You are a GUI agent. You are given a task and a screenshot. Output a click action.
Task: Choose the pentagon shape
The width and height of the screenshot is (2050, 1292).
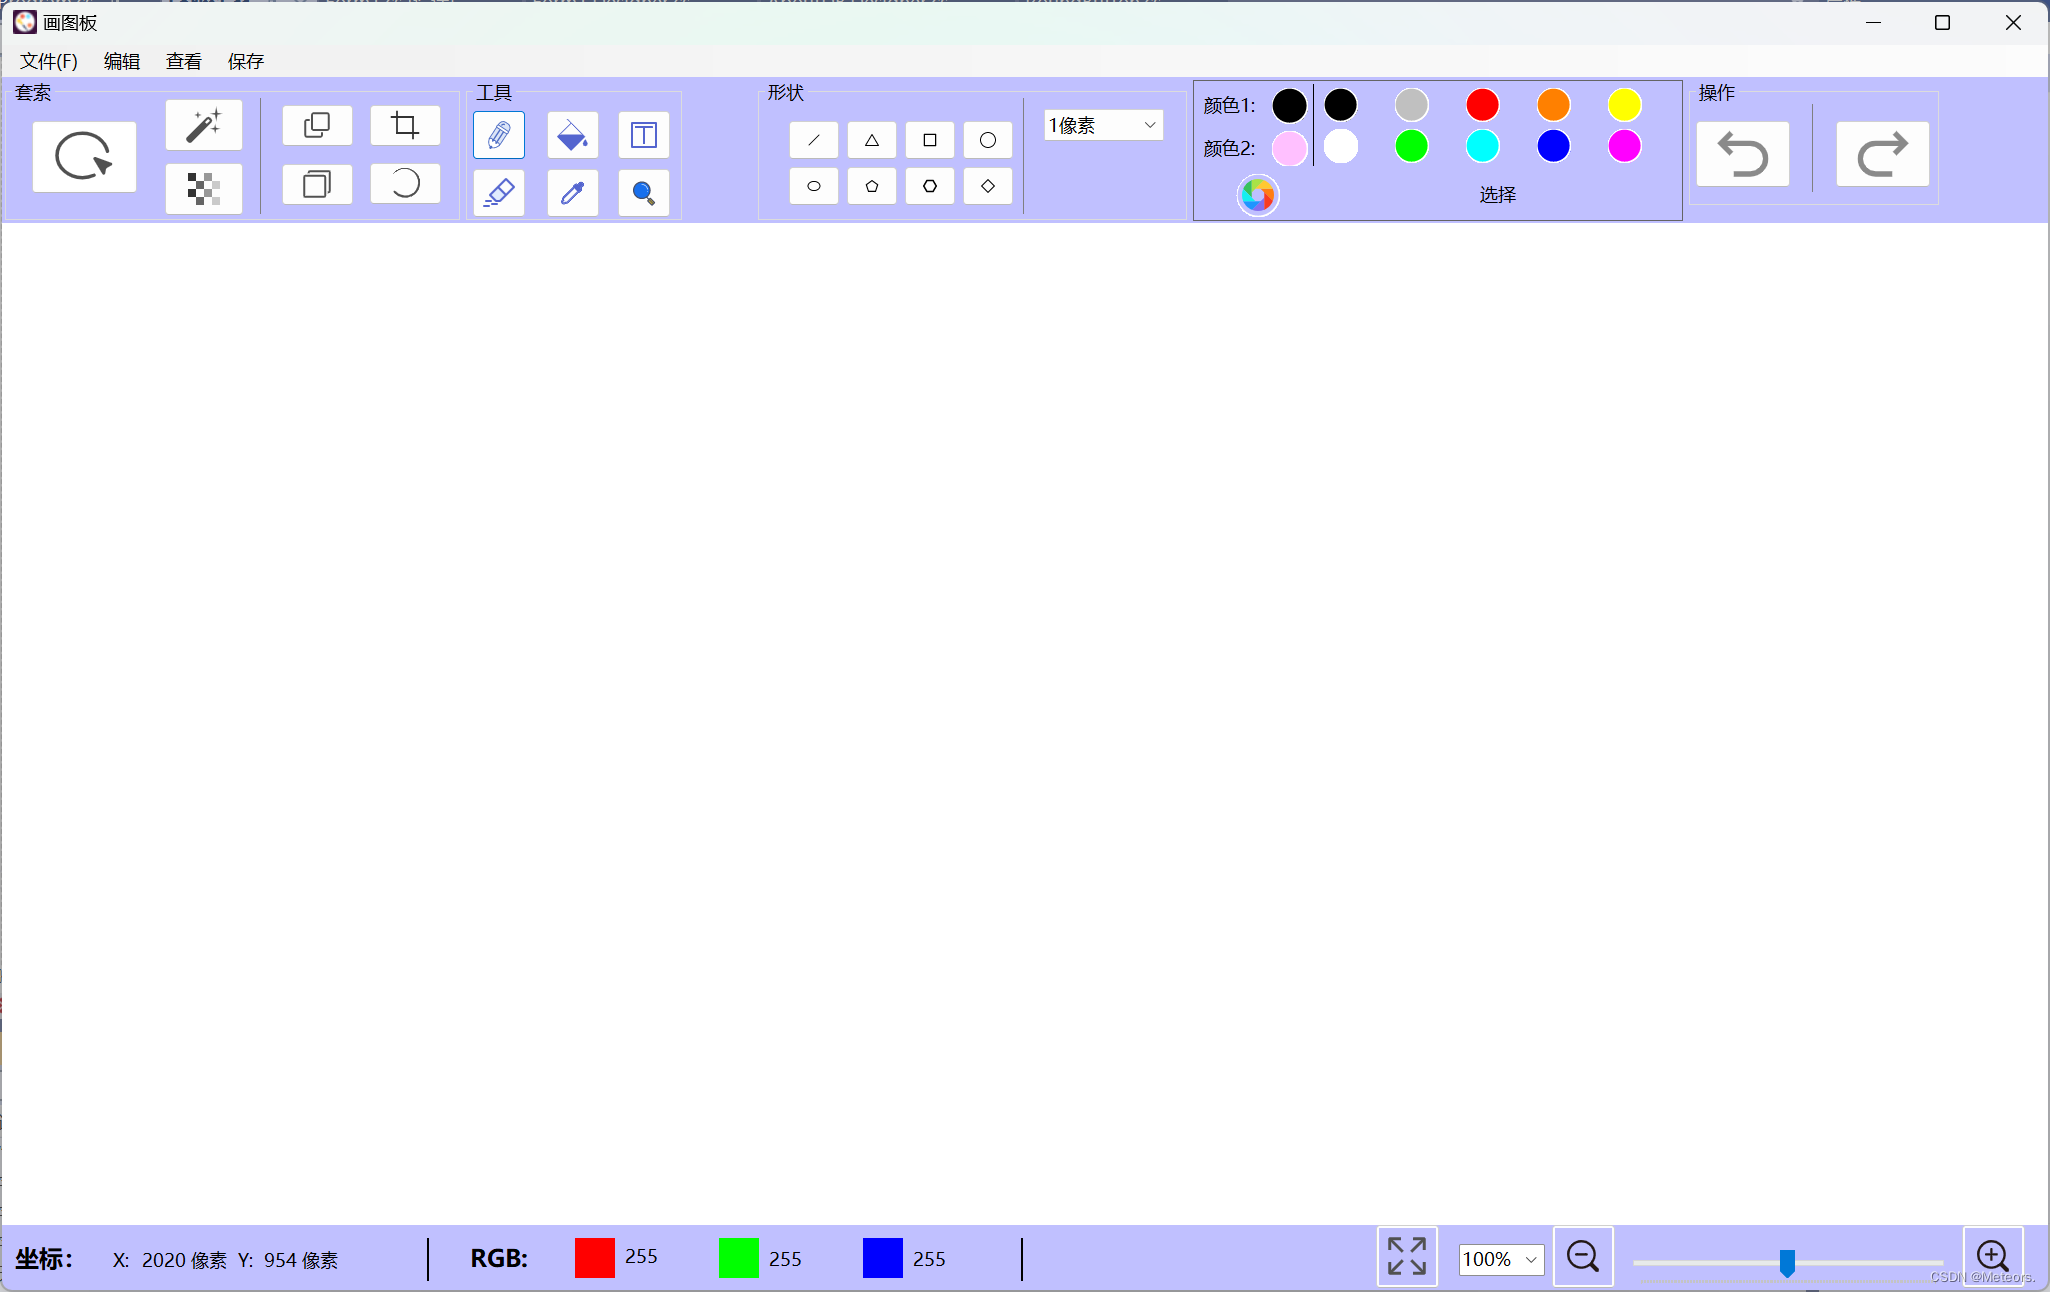[872, 186]
